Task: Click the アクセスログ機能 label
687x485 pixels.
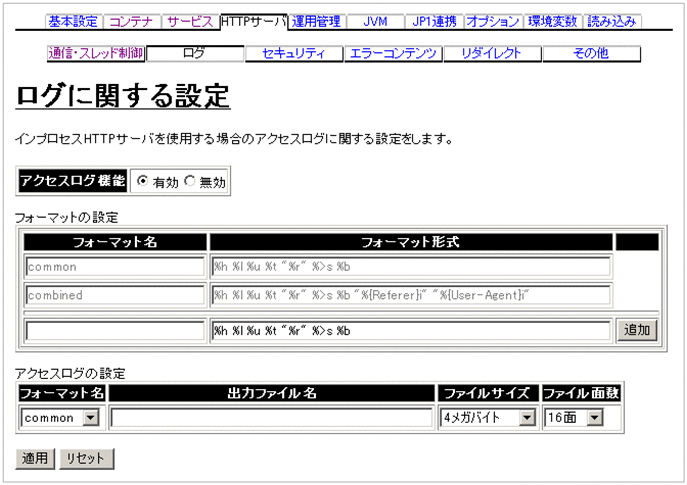Action: [73, 181]
